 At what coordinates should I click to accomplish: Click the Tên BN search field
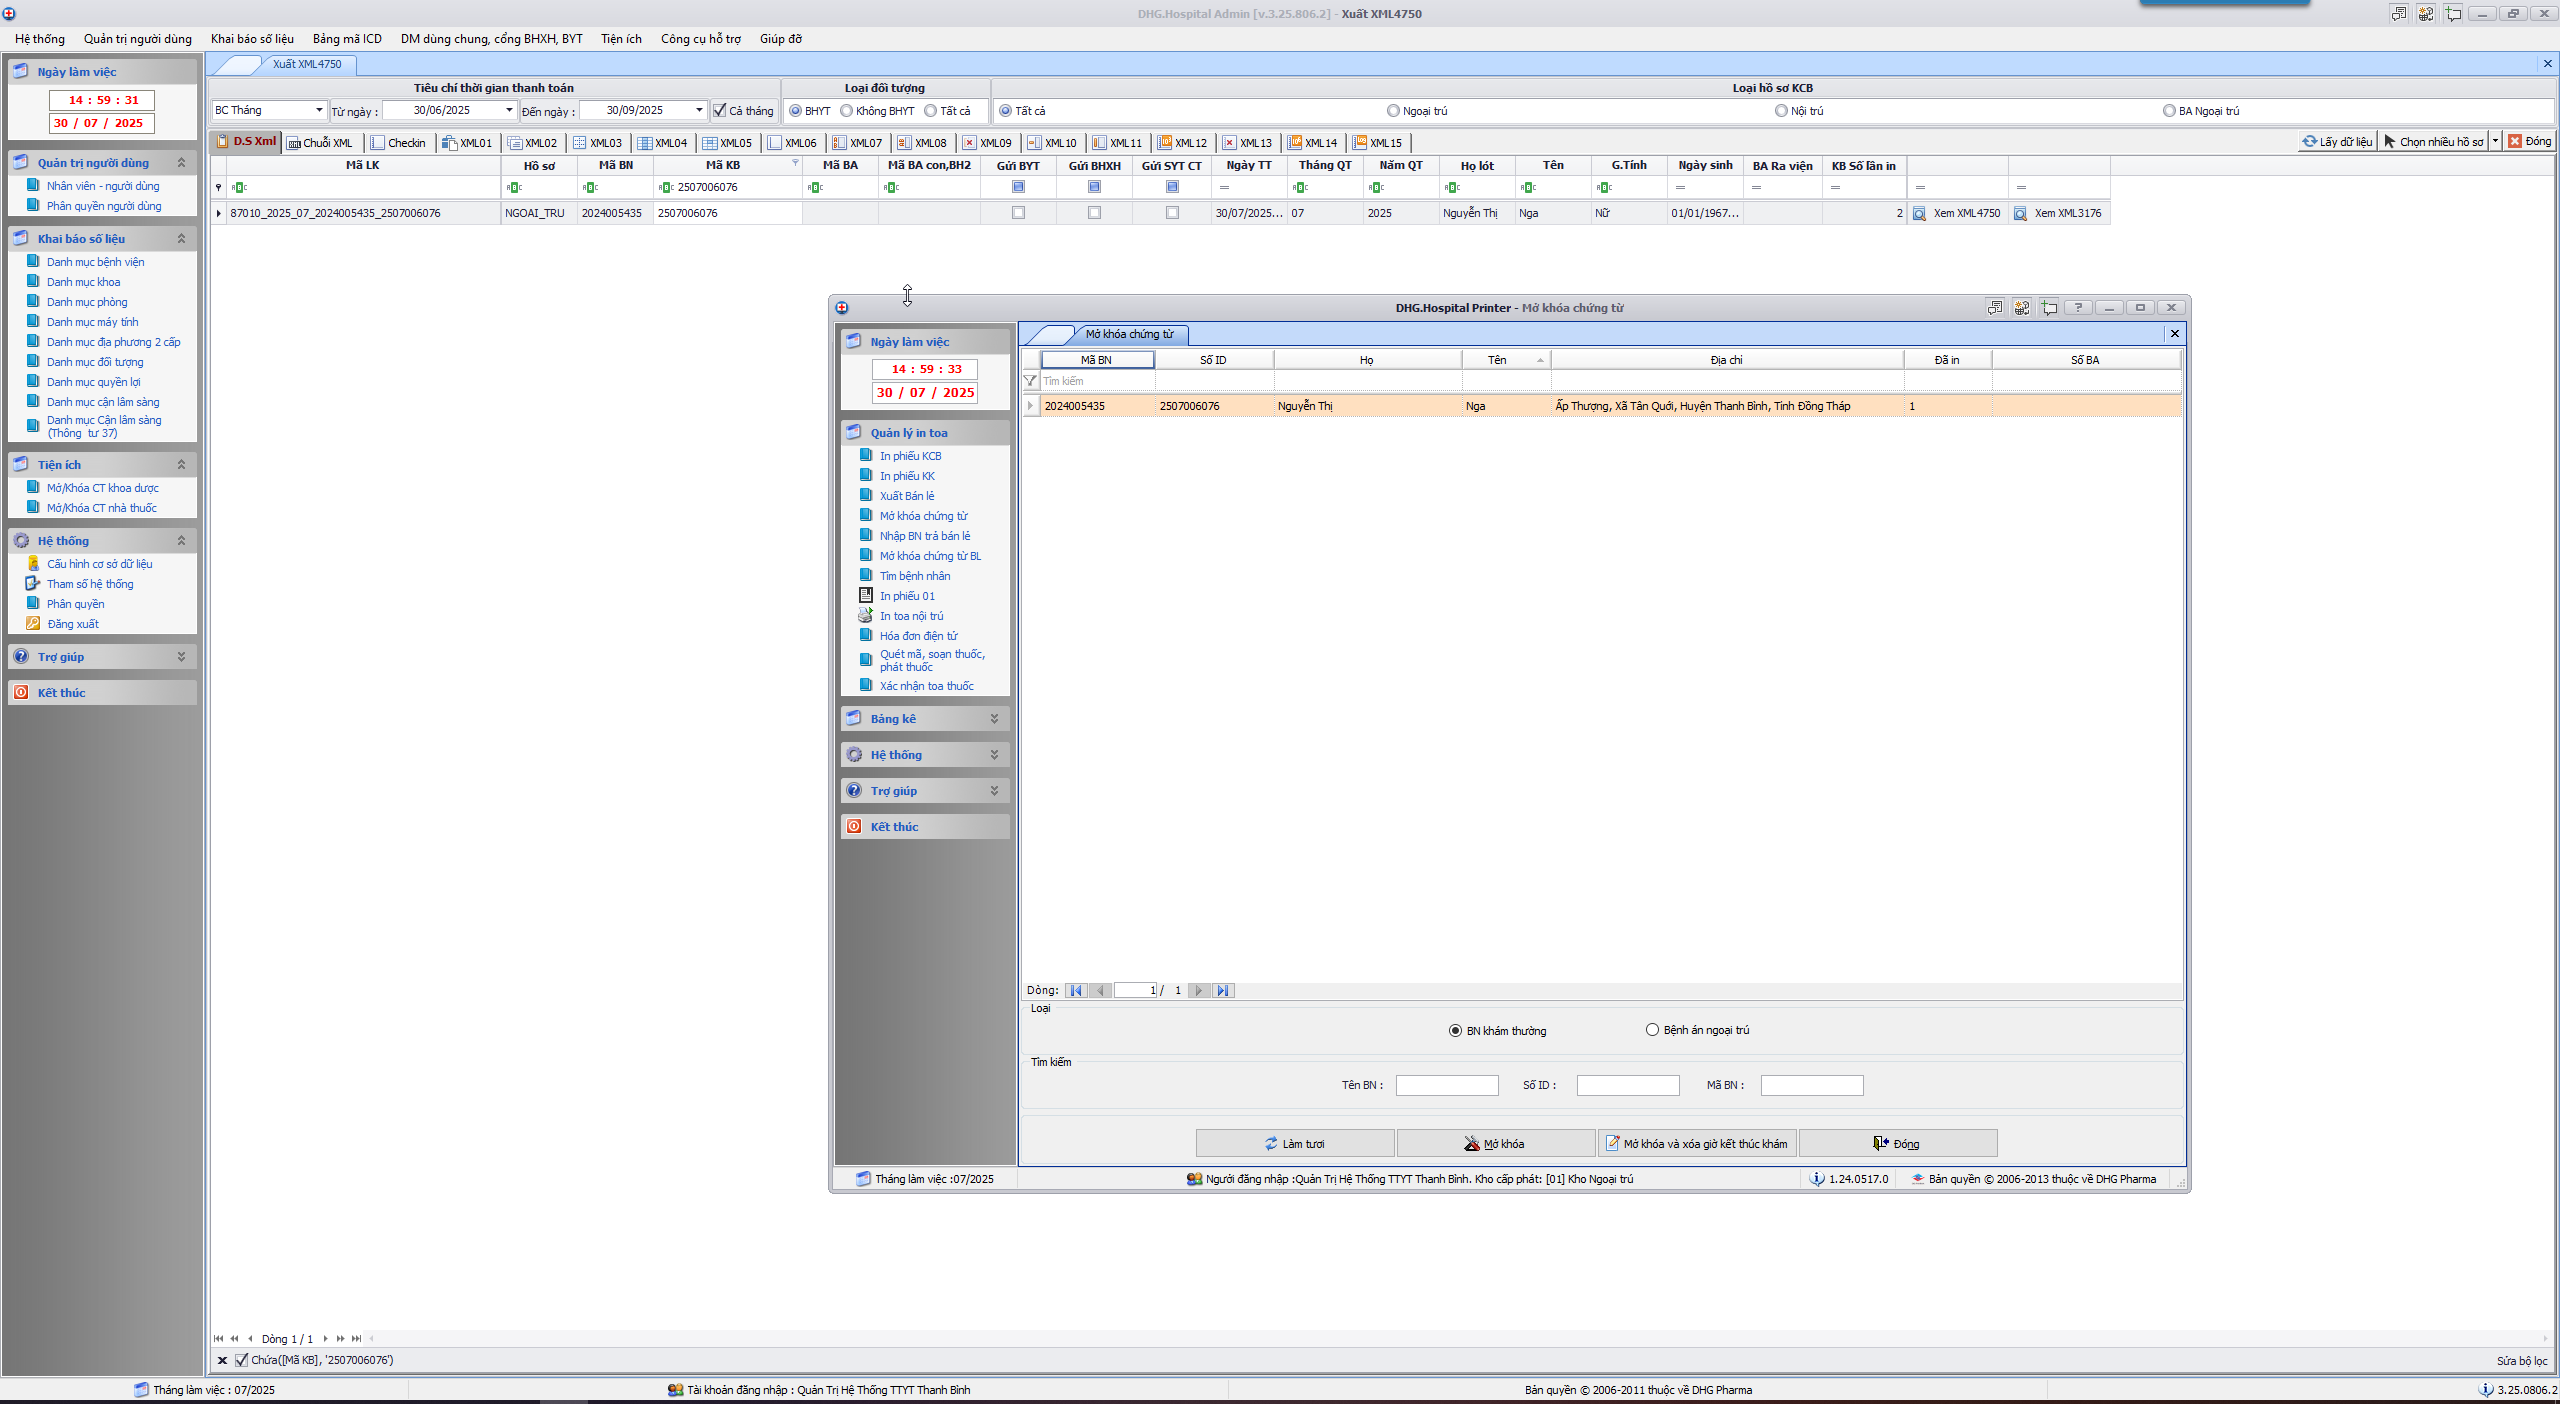(1446, 1086)
